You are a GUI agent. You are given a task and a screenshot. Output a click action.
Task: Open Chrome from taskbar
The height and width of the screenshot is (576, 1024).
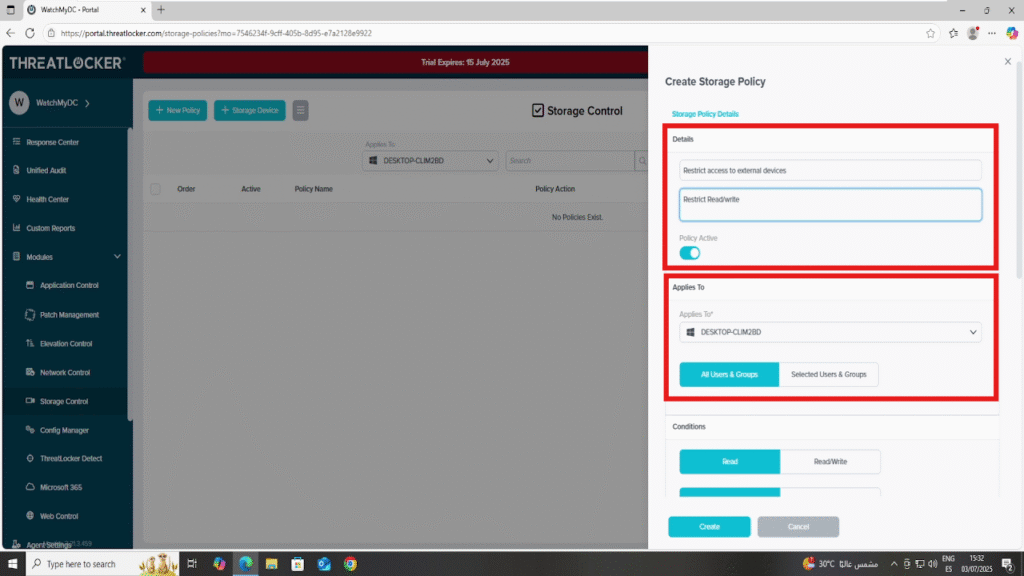pyautogui.click(x=351, y=564)
